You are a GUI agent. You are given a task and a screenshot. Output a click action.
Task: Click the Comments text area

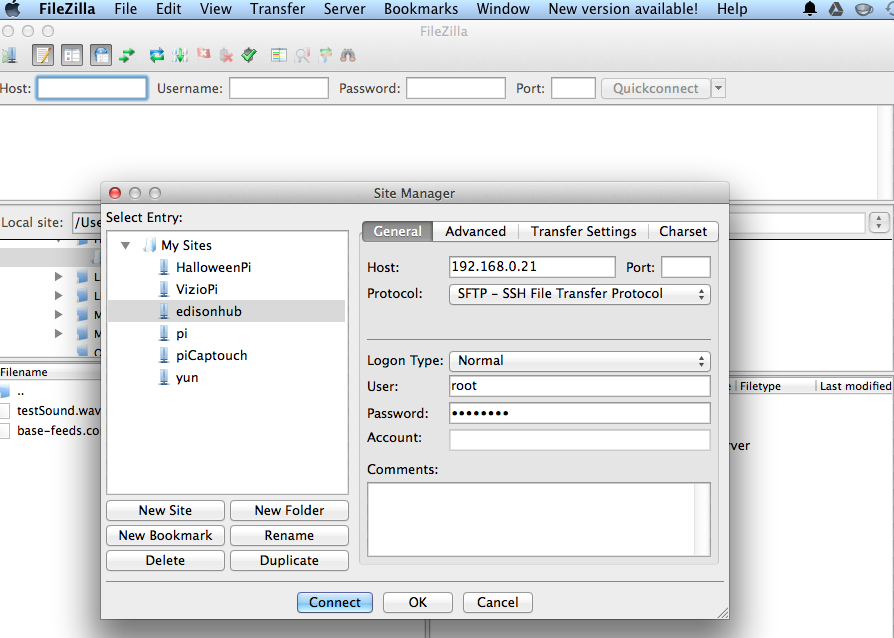pos(539,519)
